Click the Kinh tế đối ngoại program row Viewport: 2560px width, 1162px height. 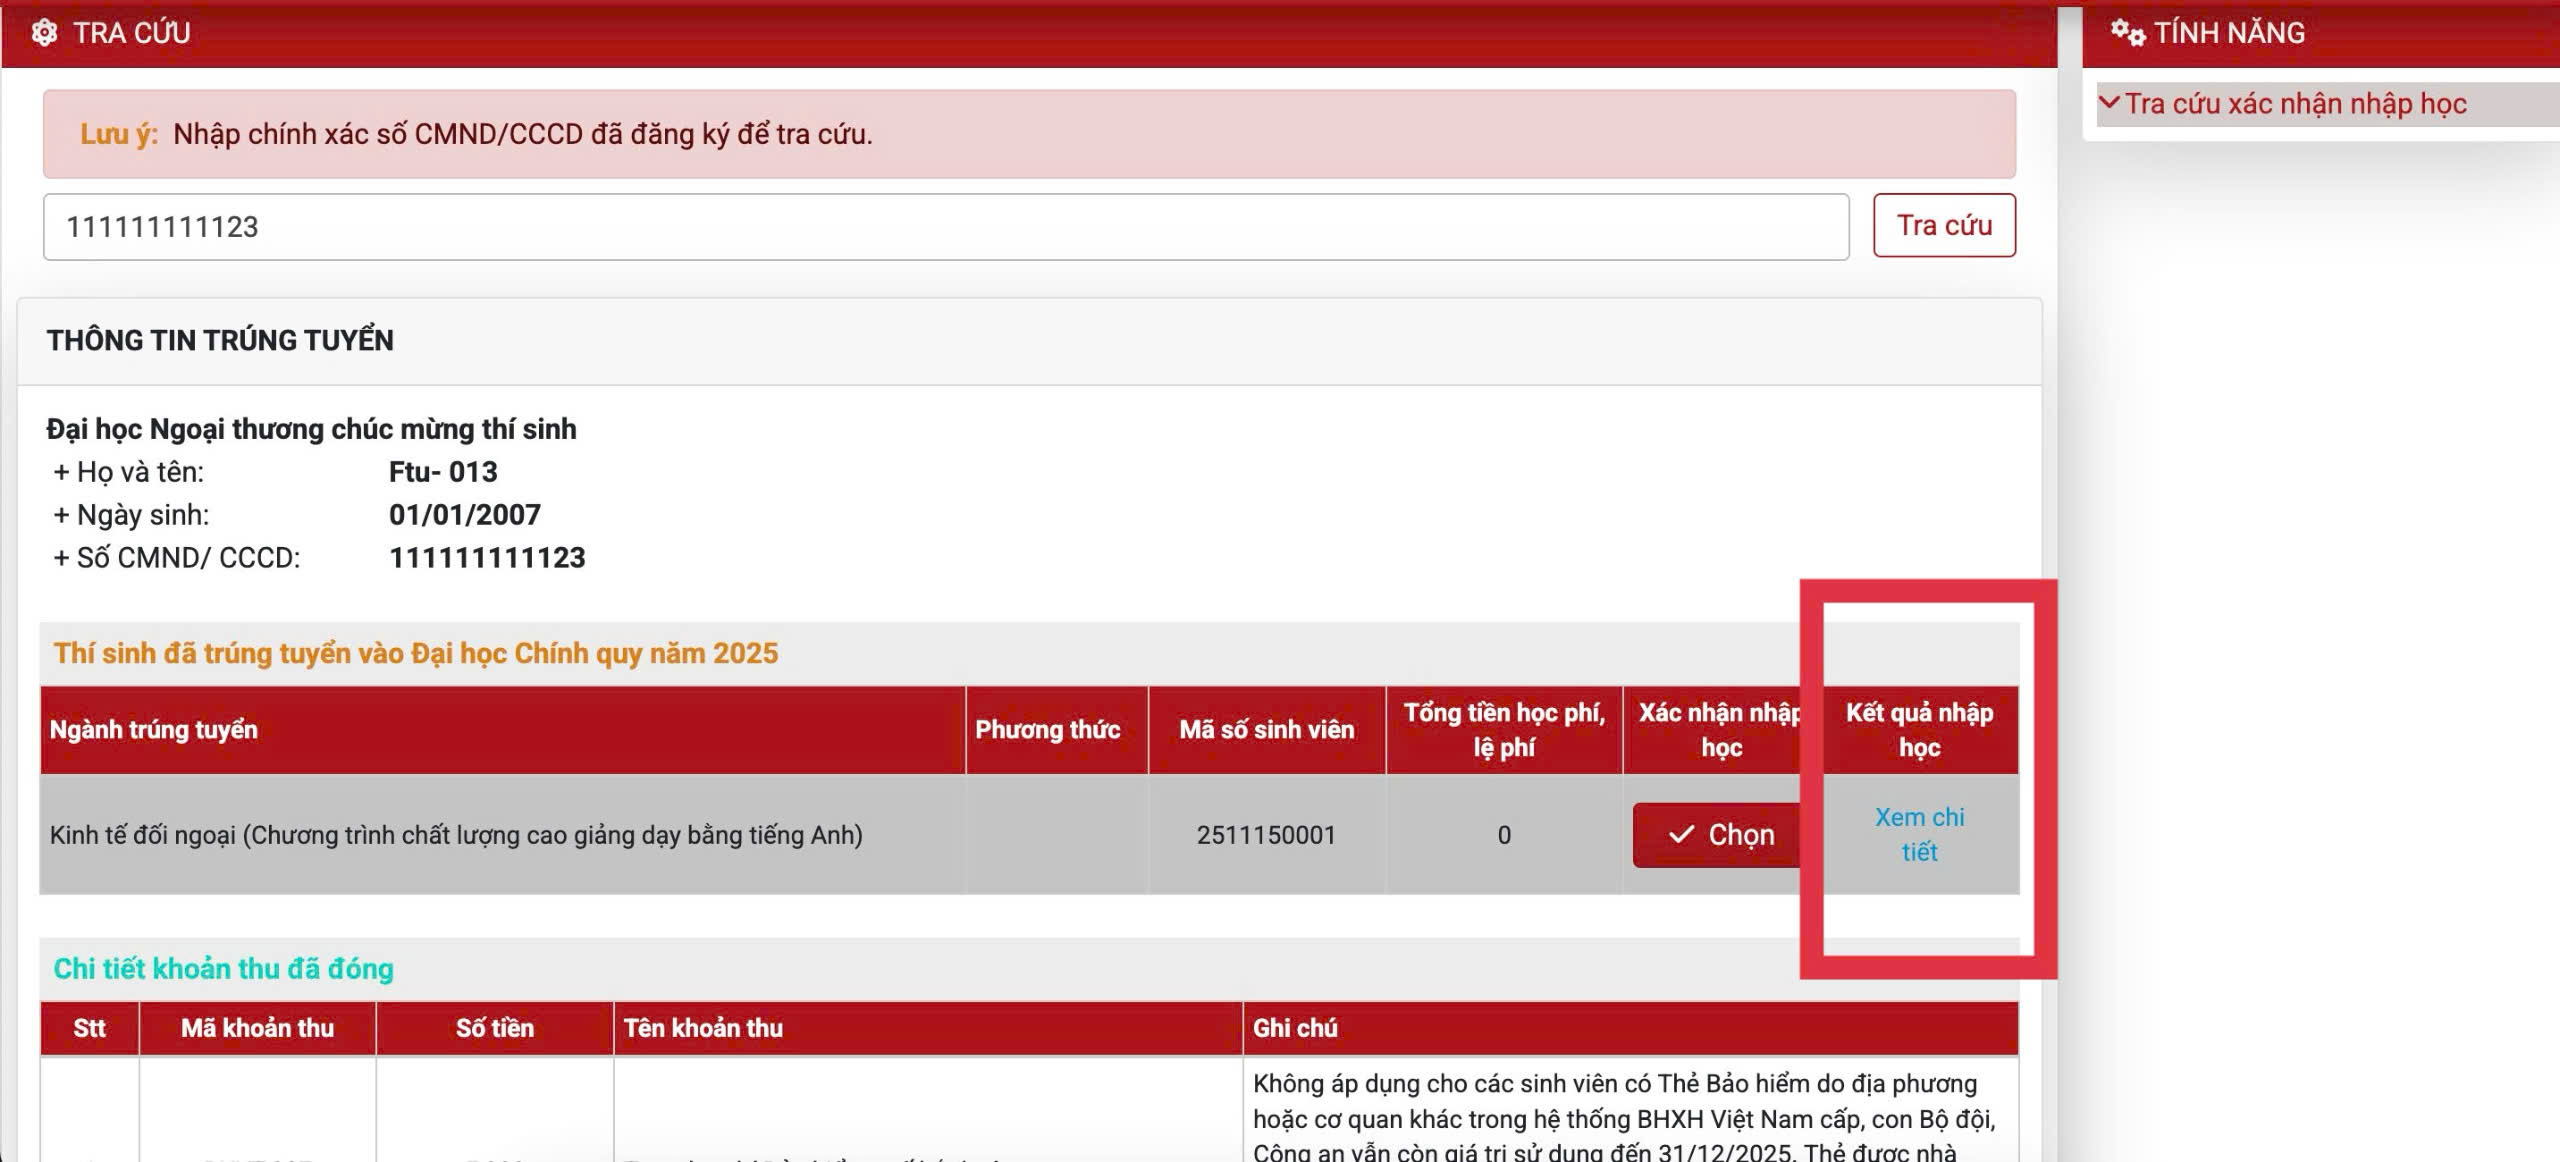tap(456, 835)
